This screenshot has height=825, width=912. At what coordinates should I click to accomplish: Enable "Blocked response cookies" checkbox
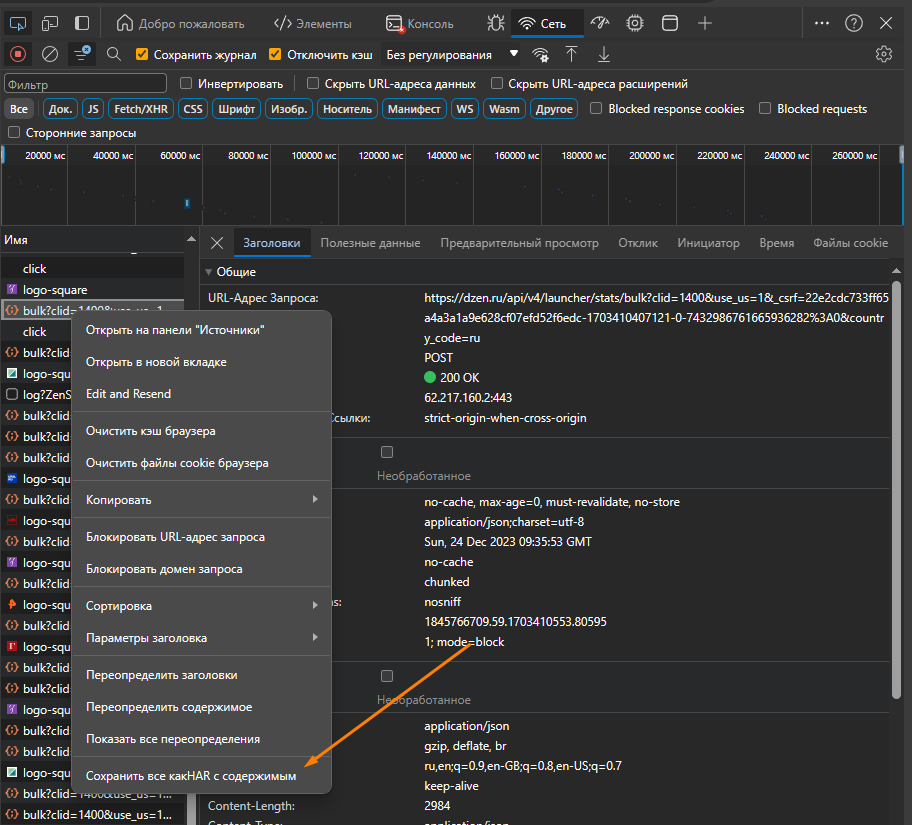(596, 109)
